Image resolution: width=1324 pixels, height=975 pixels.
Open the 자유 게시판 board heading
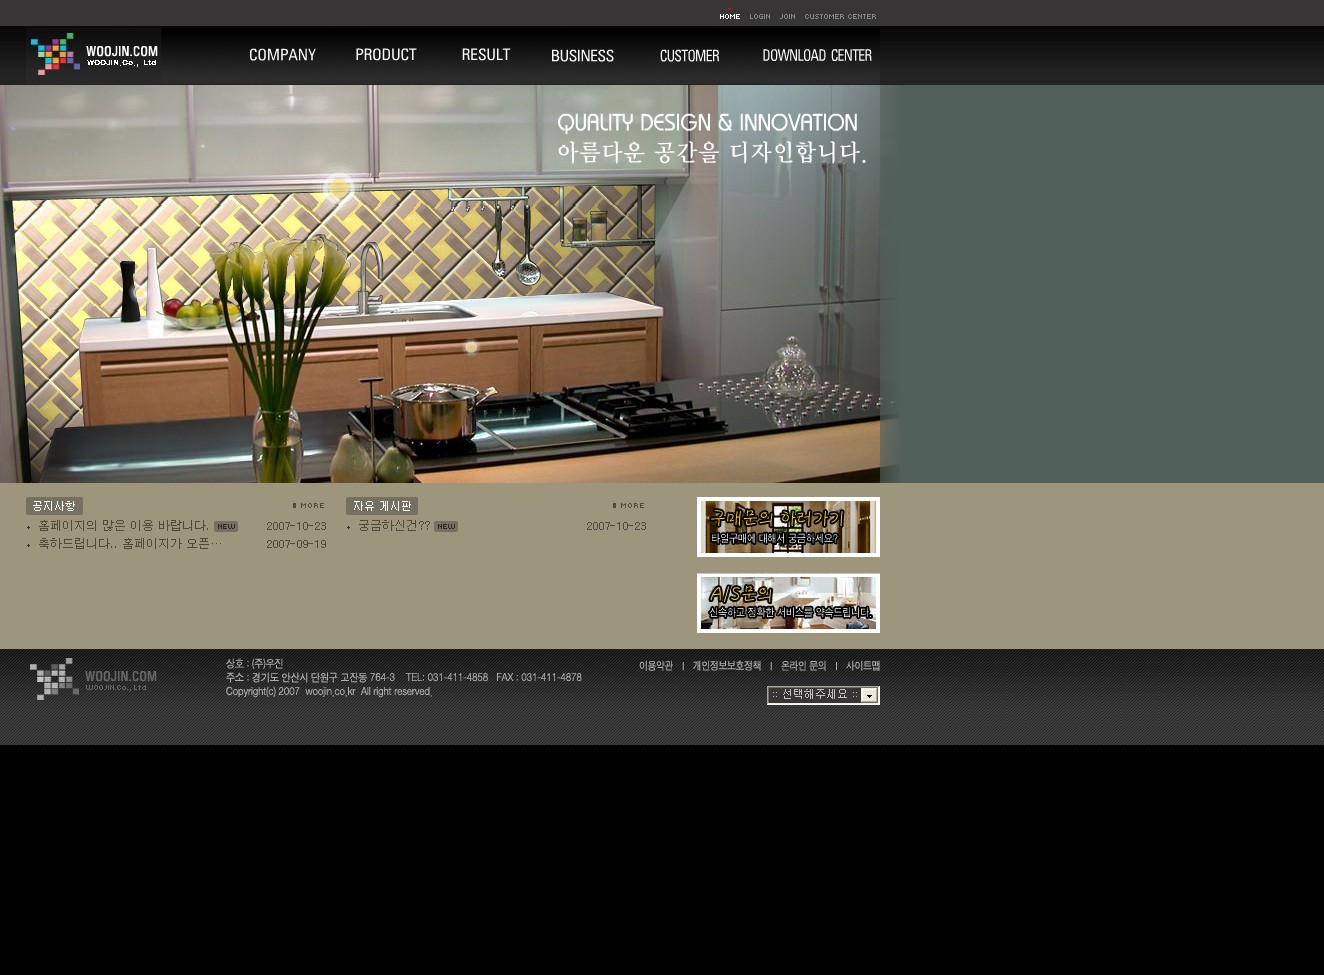coord(382,506)
